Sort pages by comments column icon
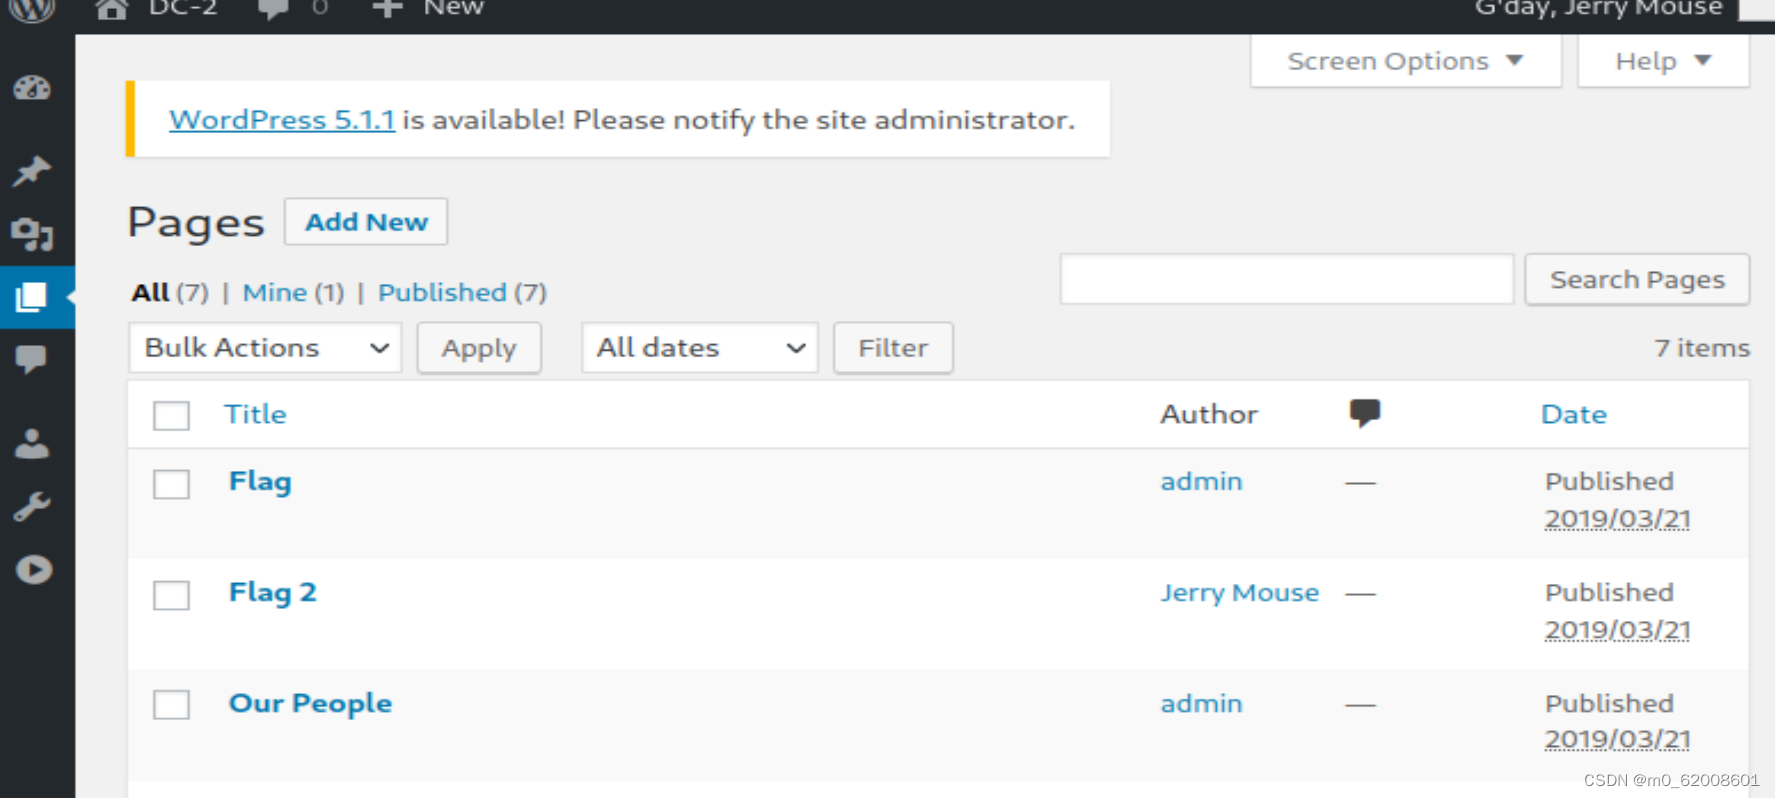1775x798 pixels. tap(1364, 413)
